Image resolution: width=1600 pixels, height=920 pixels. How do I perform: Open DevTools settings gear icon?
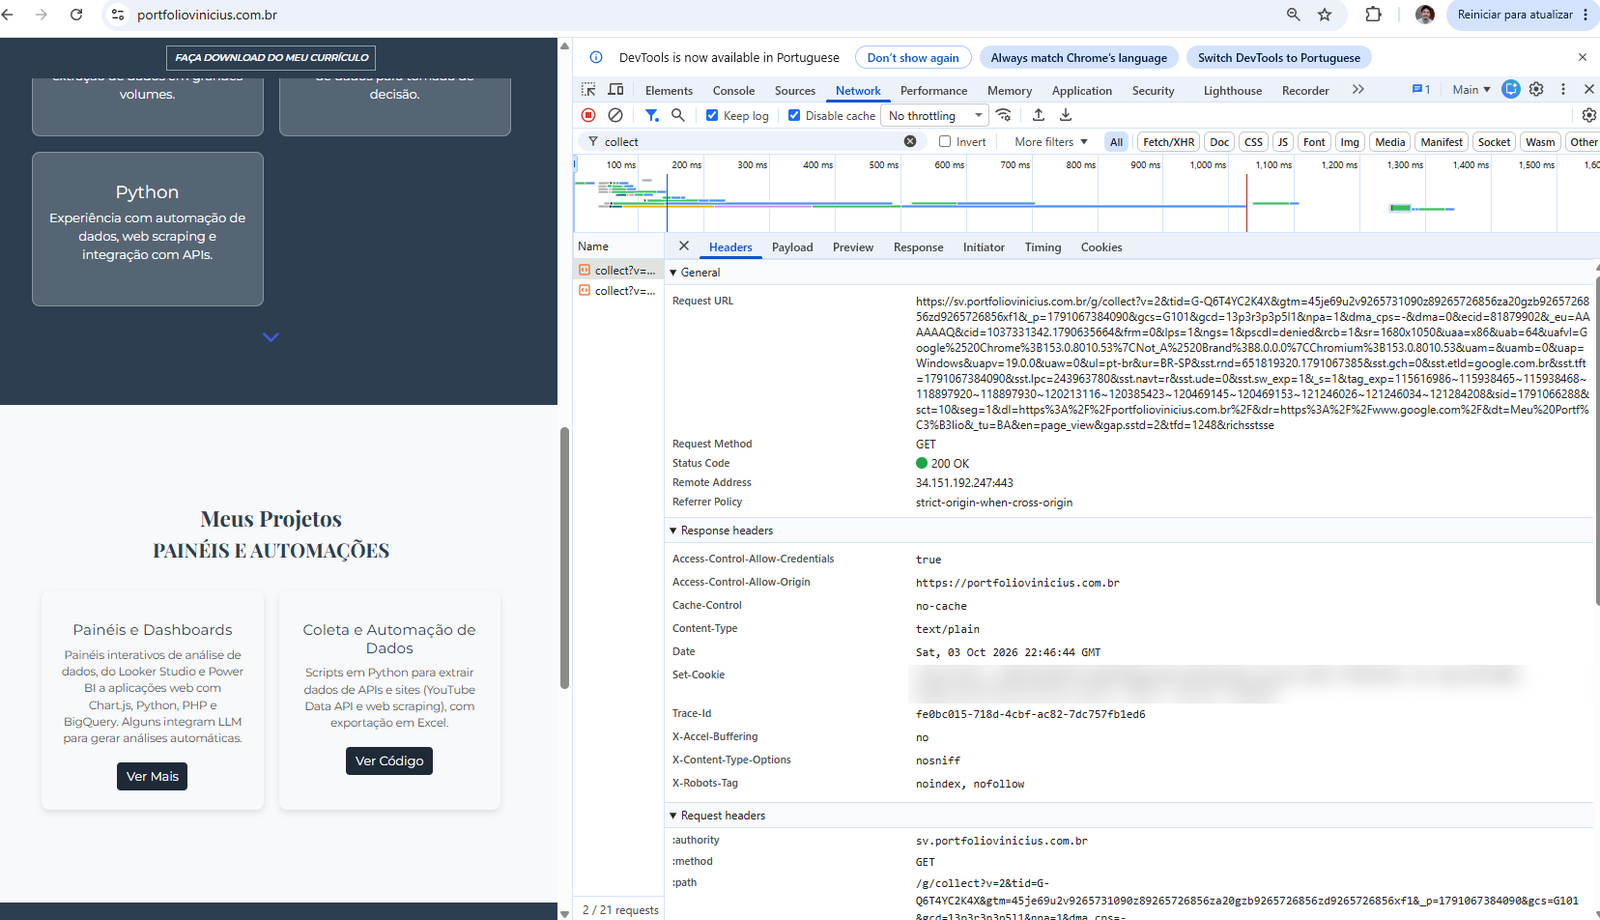pos(1537,89)
